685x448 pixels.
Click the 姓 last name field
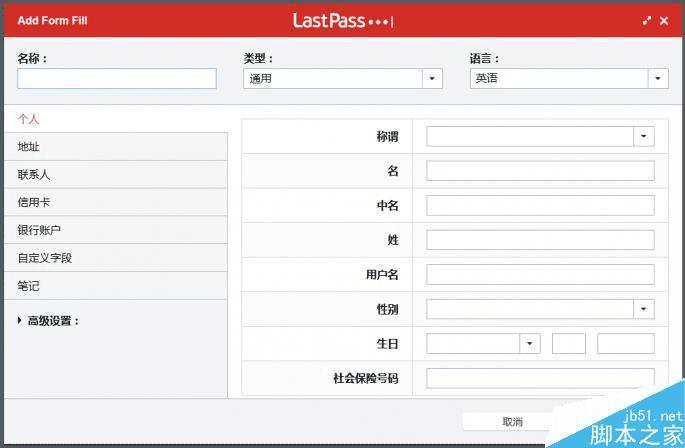coord(540,240)
